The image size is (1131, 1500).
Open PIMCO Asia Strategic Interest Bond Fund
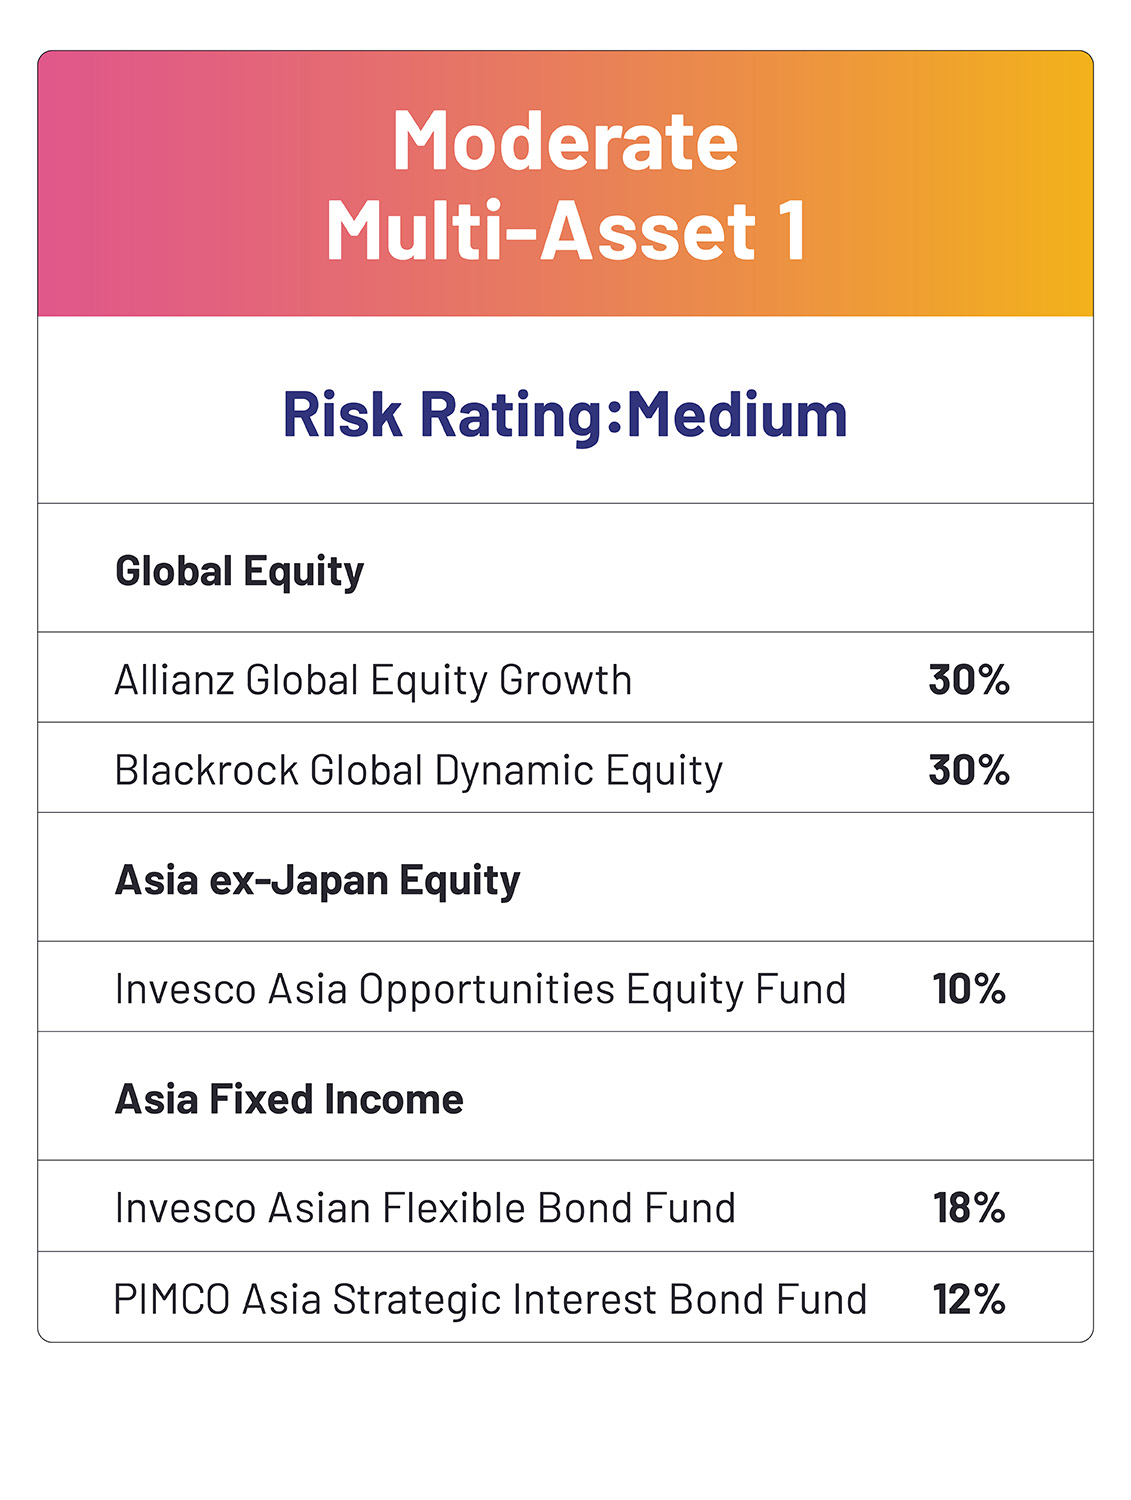(490, 1299)
